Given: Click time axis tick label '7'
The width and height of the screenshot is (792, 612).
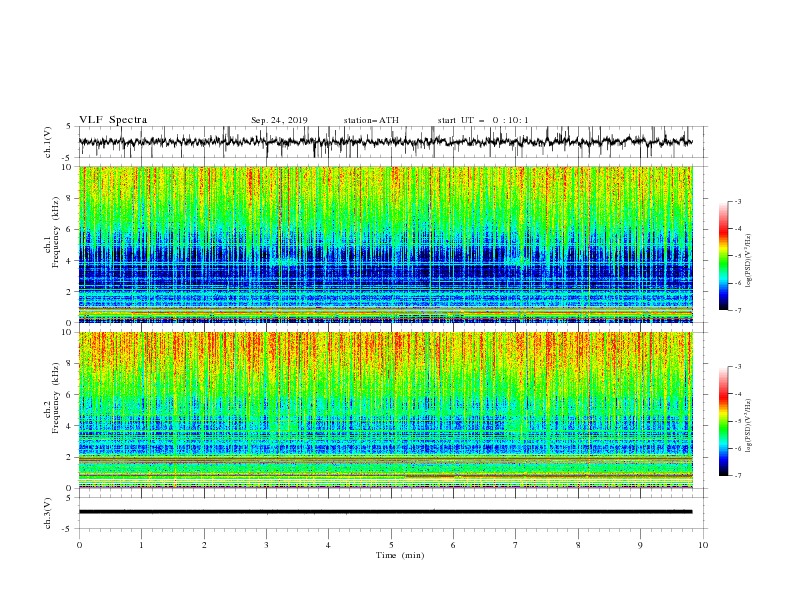Looking at the screenshot, I should point(516,545).
